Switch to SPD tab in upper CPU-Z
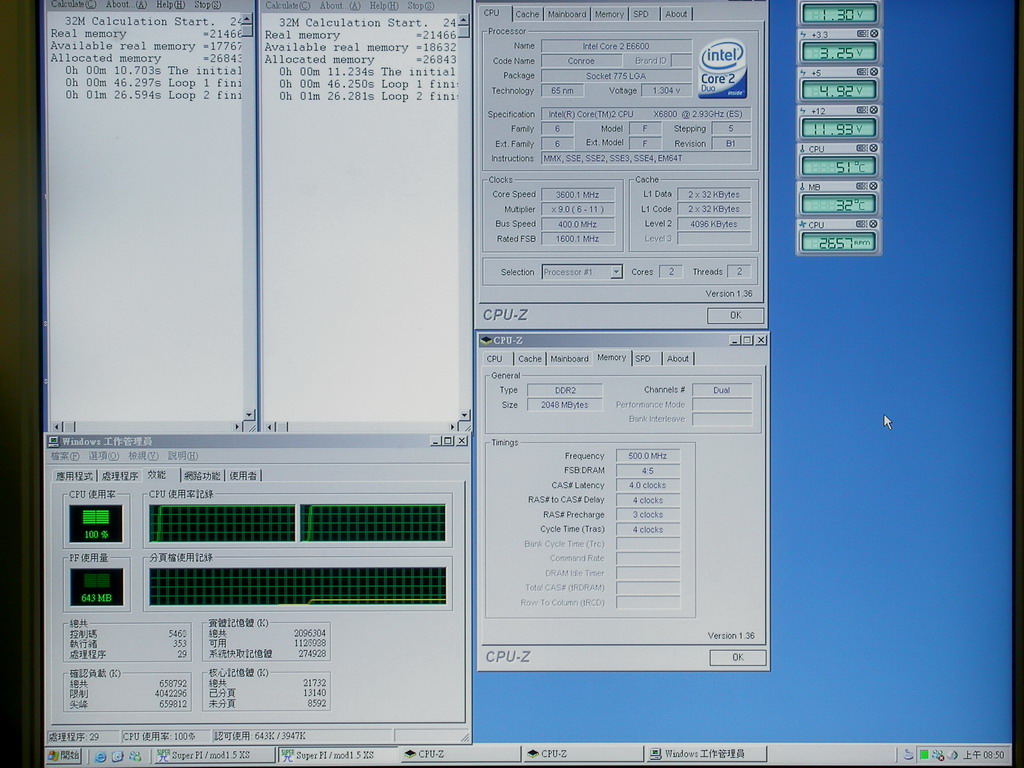This screenshot has height=768, width=1024. pyautogui.click(x=641, y=14)
